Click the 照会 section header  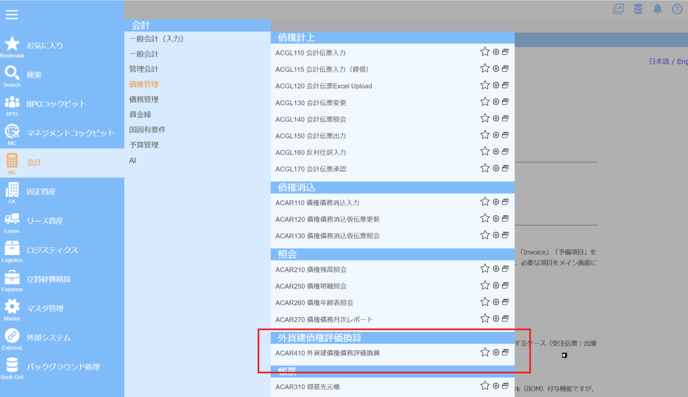392,254
